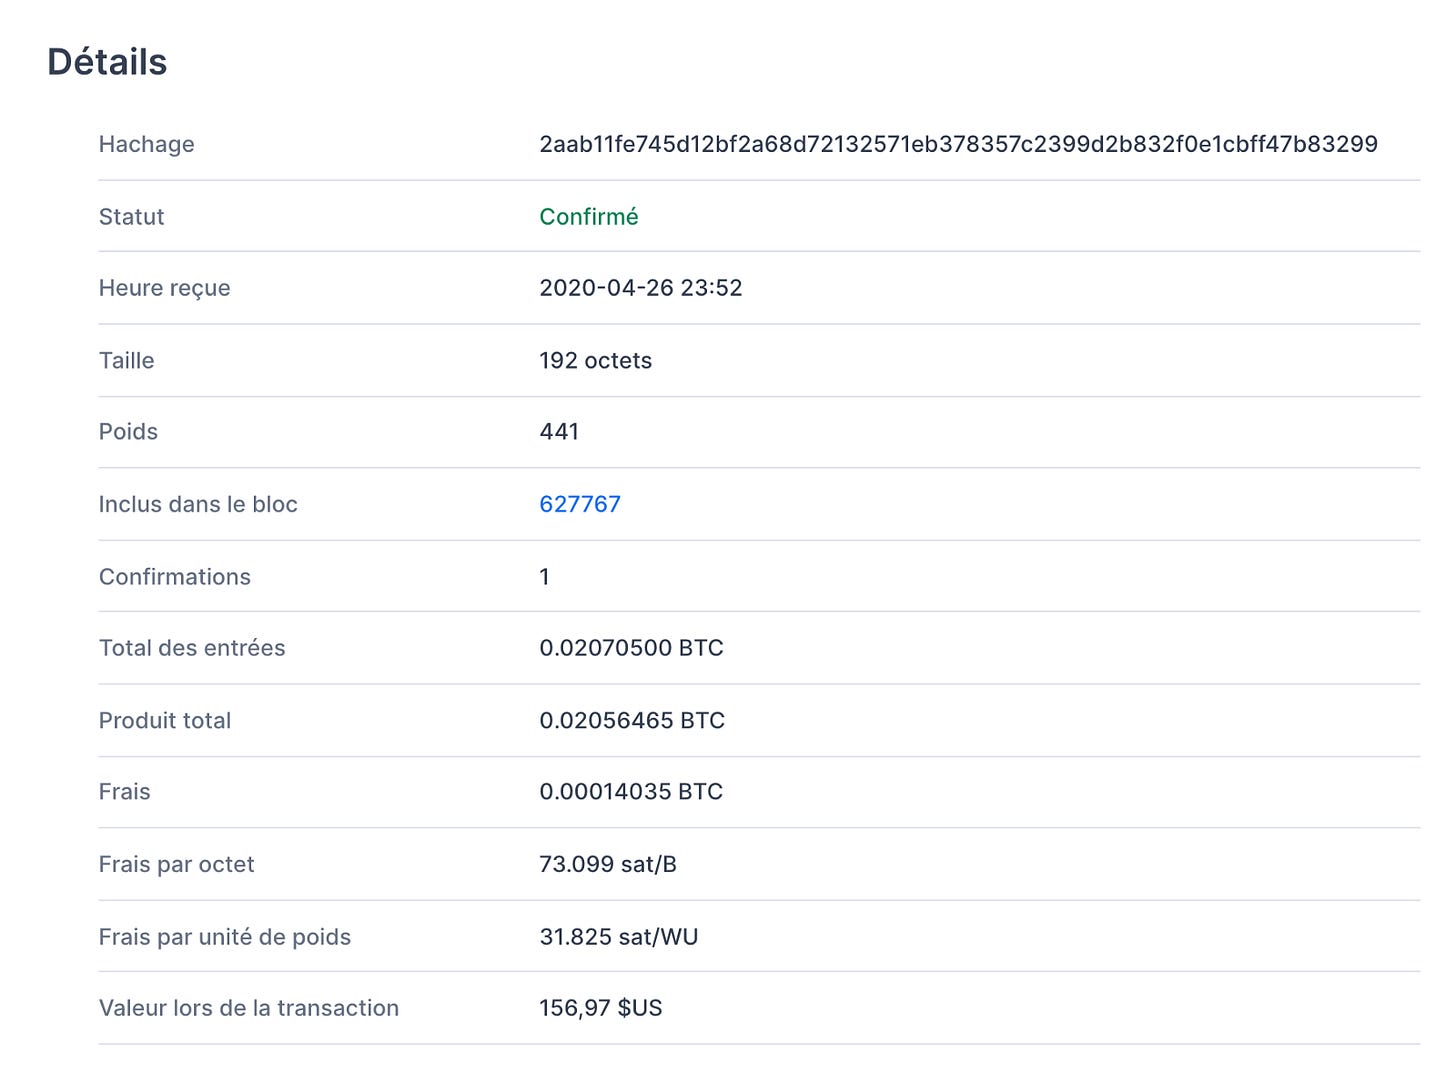
Task: Select the Confirmé status text
Action: point(588,217)
